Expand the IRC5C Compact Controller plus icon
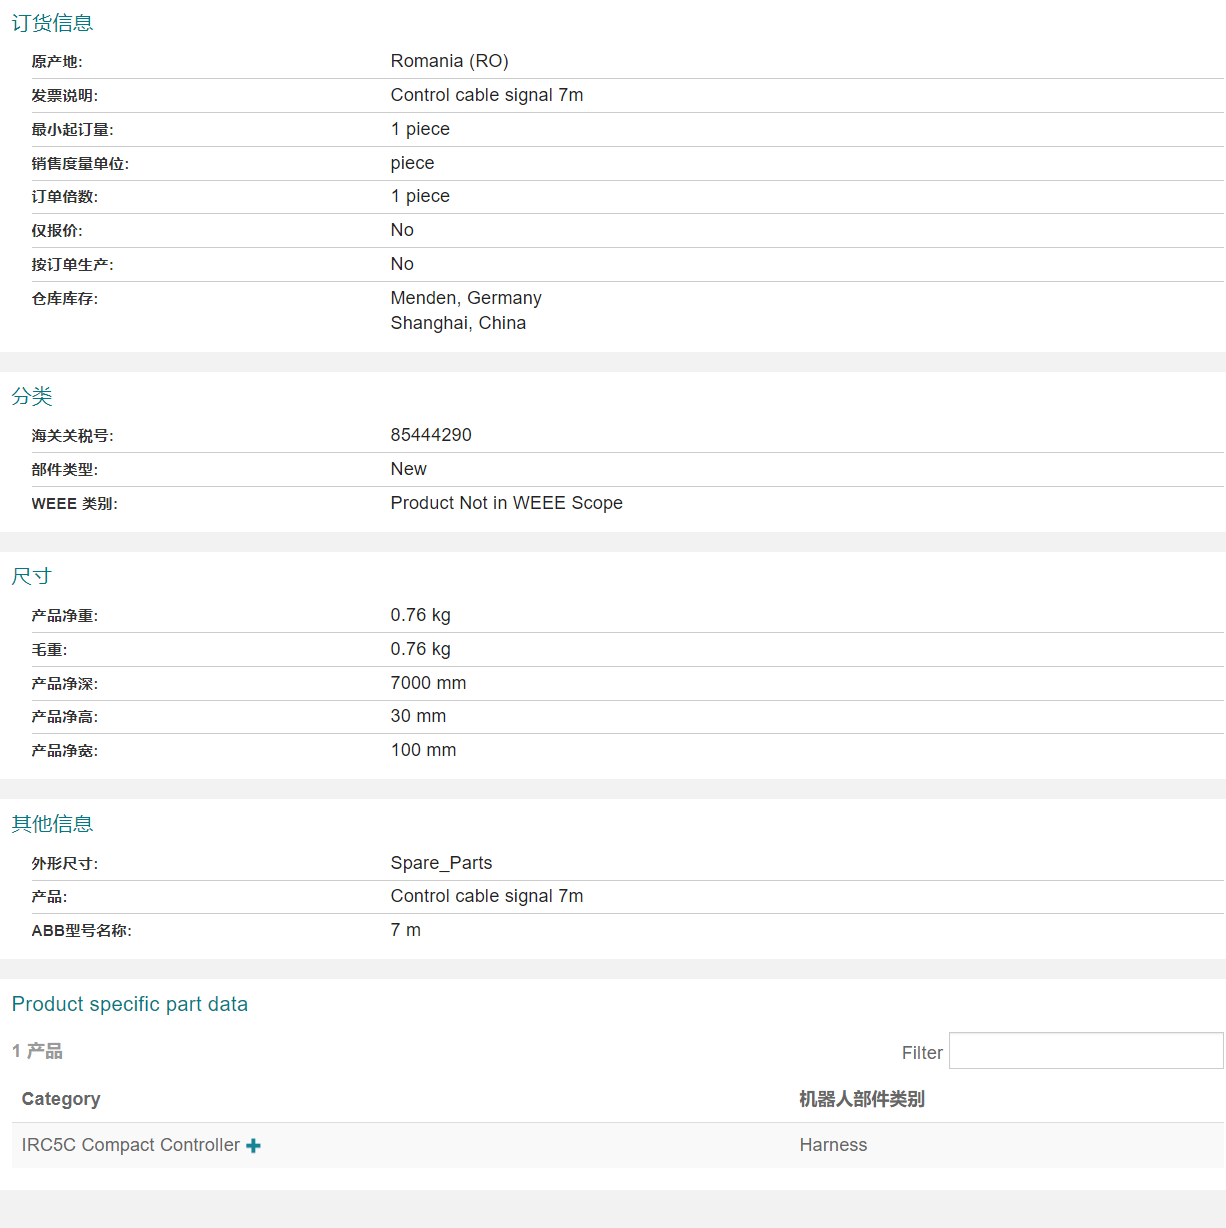1226x1228 pixels. 253,1146
